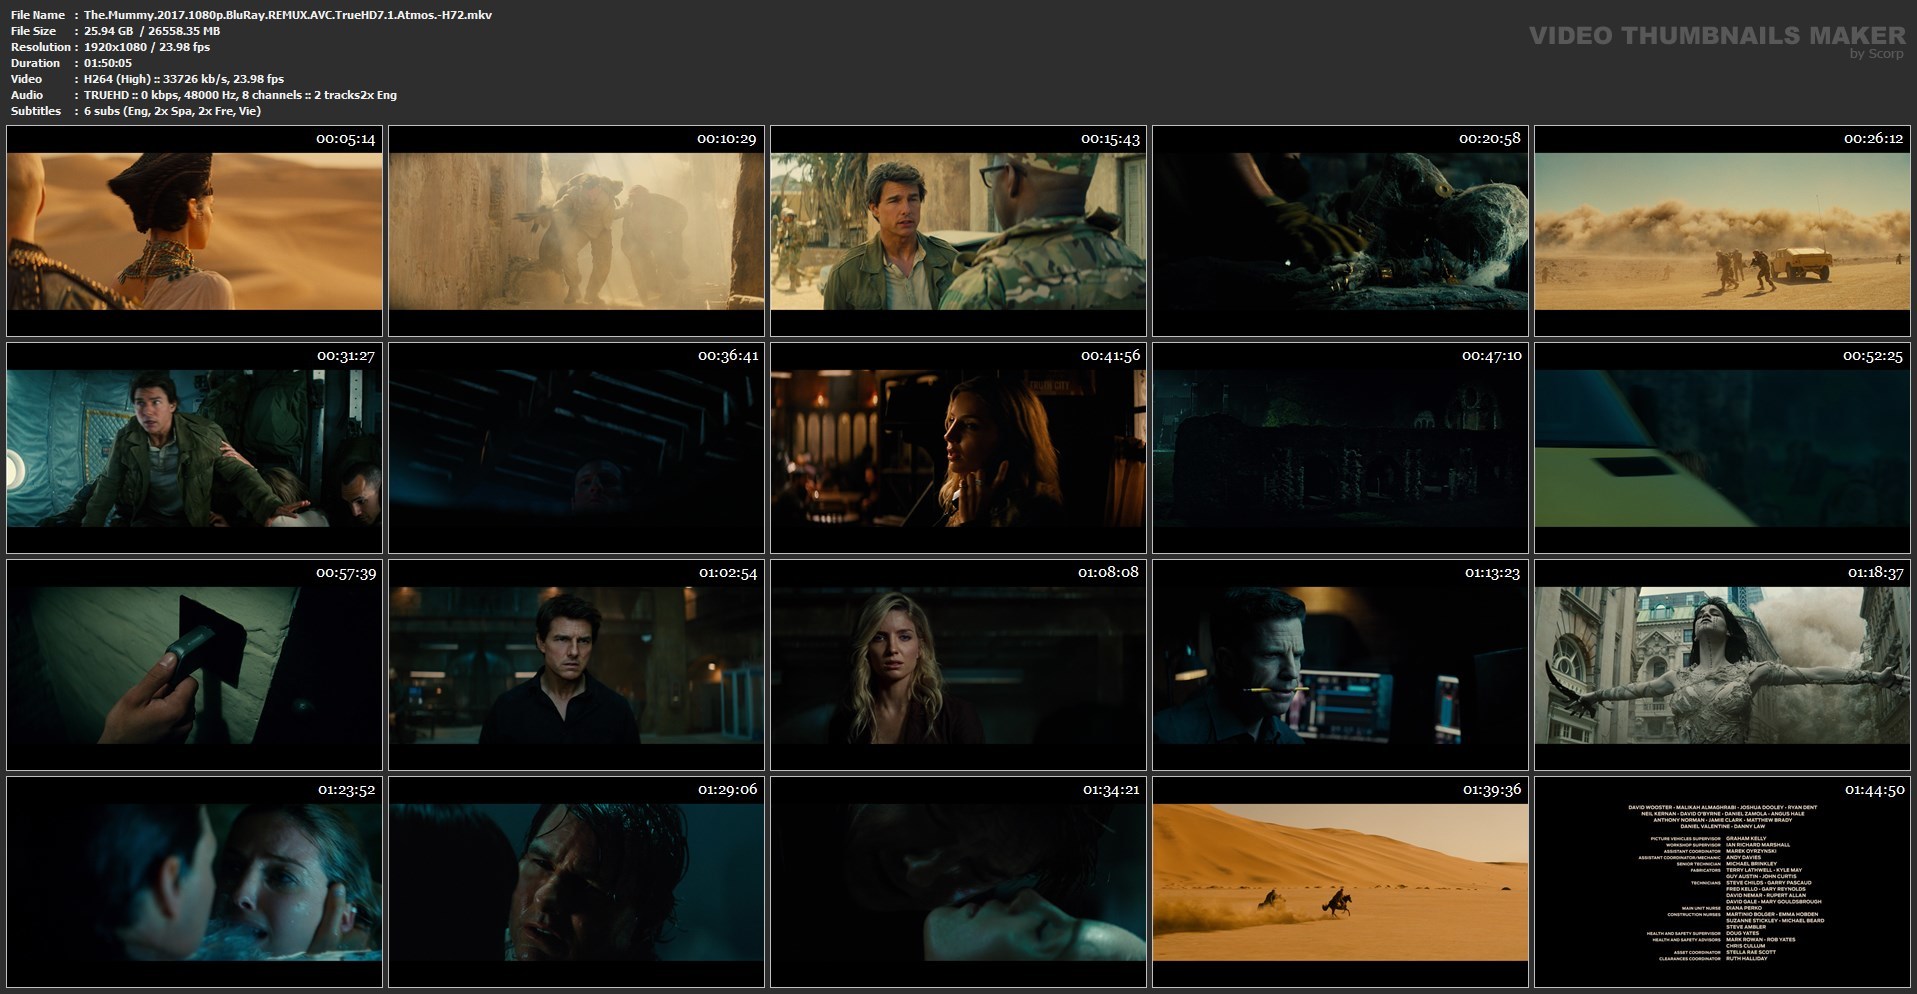The height and width of the screenshot is (994, 1917).
Task: Open the thumbnail at 01:34:21
Action: click(x=958, y=882)
